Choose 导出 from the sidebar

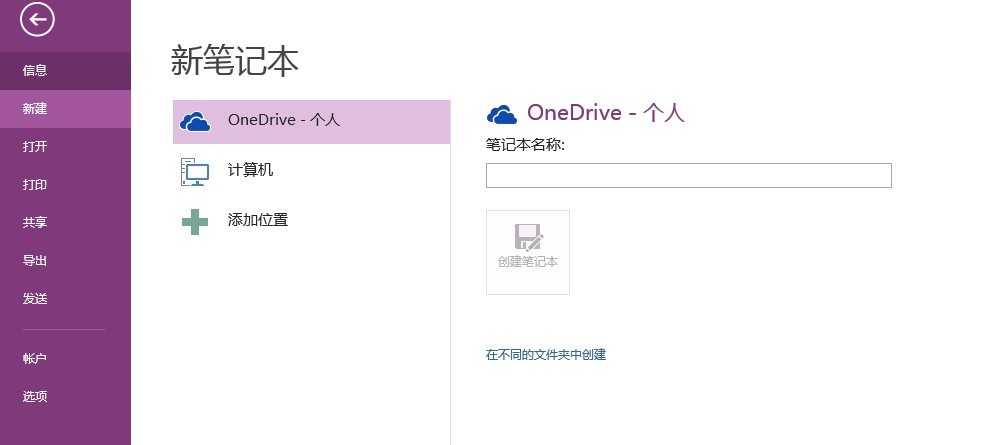[x=35, y=260]
